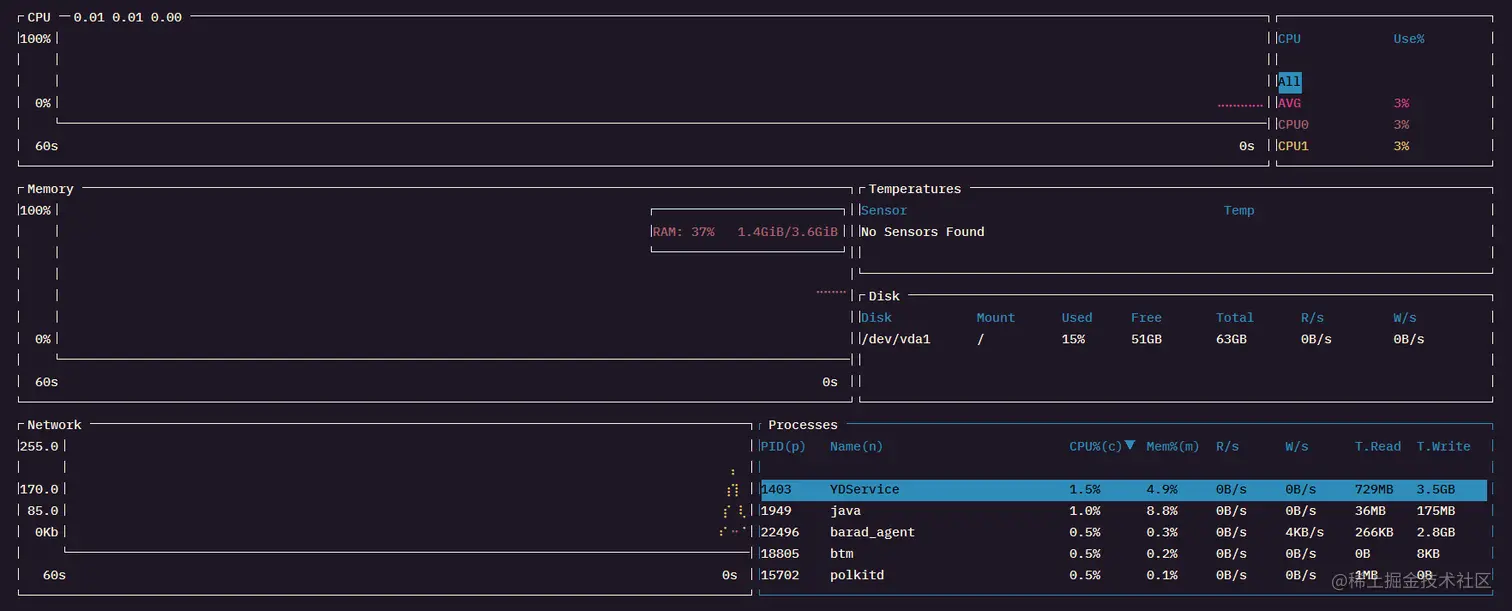Sort processes by the Mem%(m) column
Image resolution: width=1512 pixels, height=611 pixels.
point(1172,447)
